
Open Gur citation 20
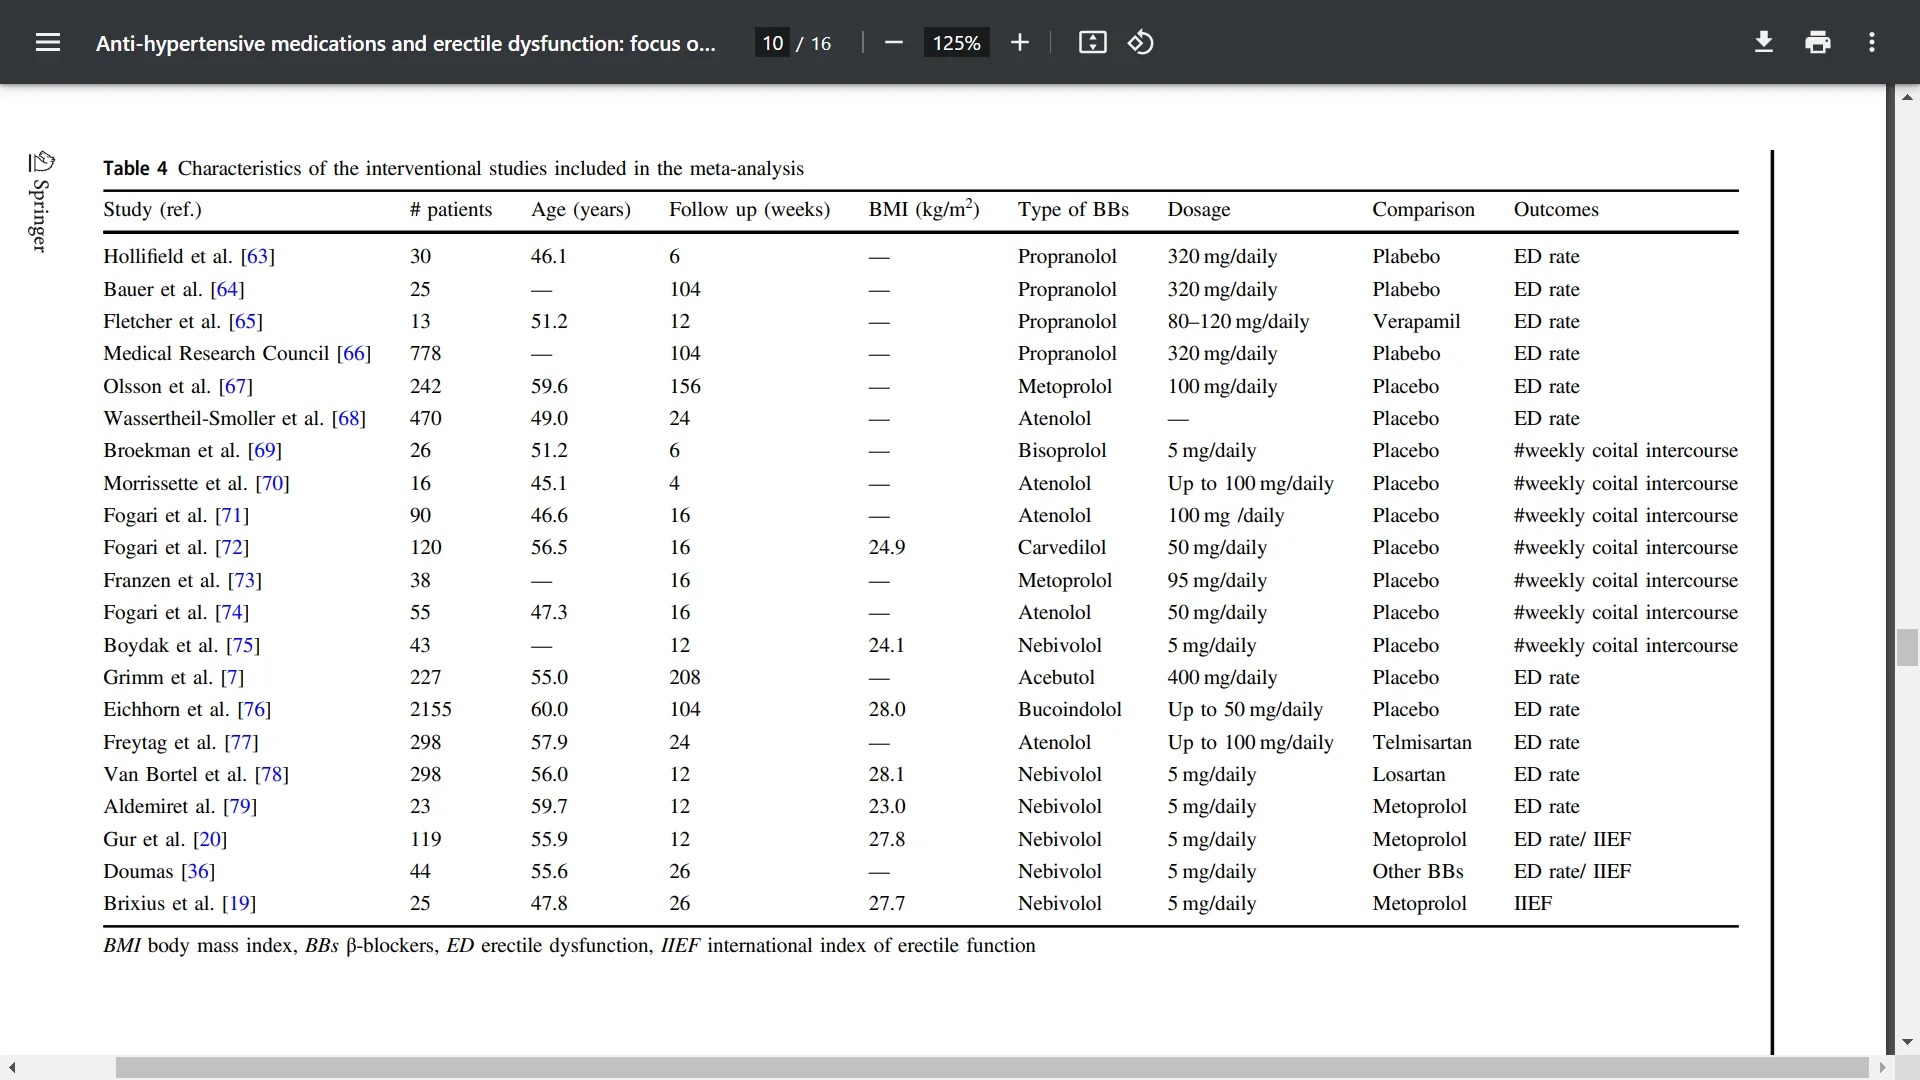pos(210,839)
